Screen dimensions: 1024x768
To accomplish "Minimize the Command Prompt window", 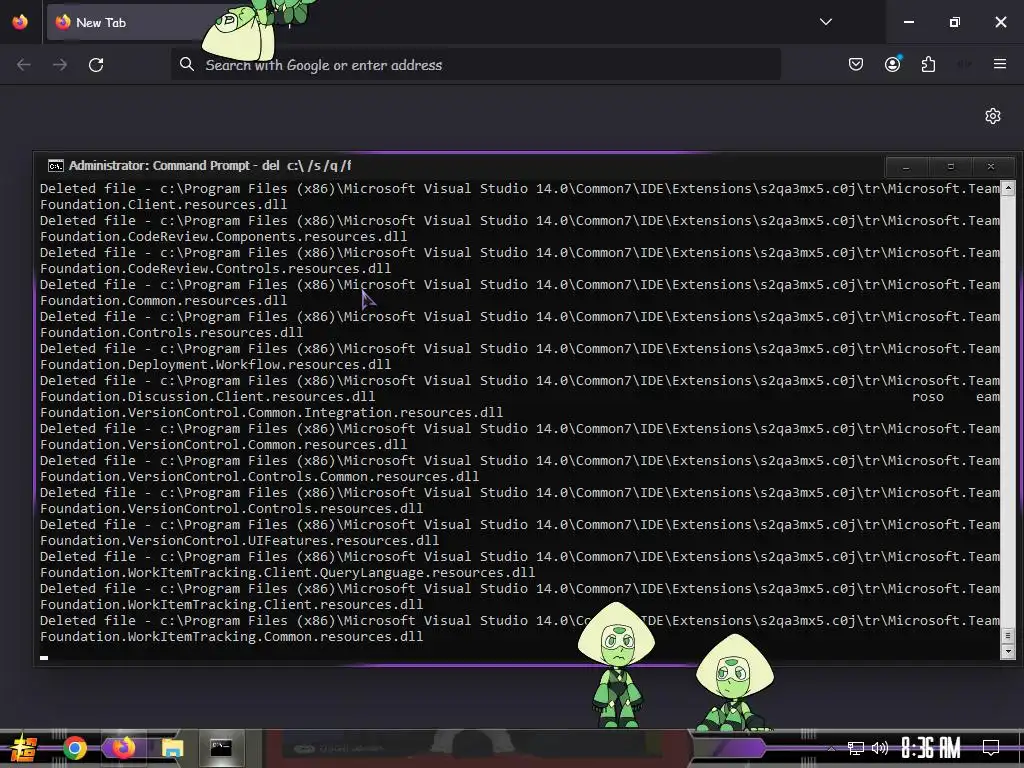I will click(x=906, y=167).
